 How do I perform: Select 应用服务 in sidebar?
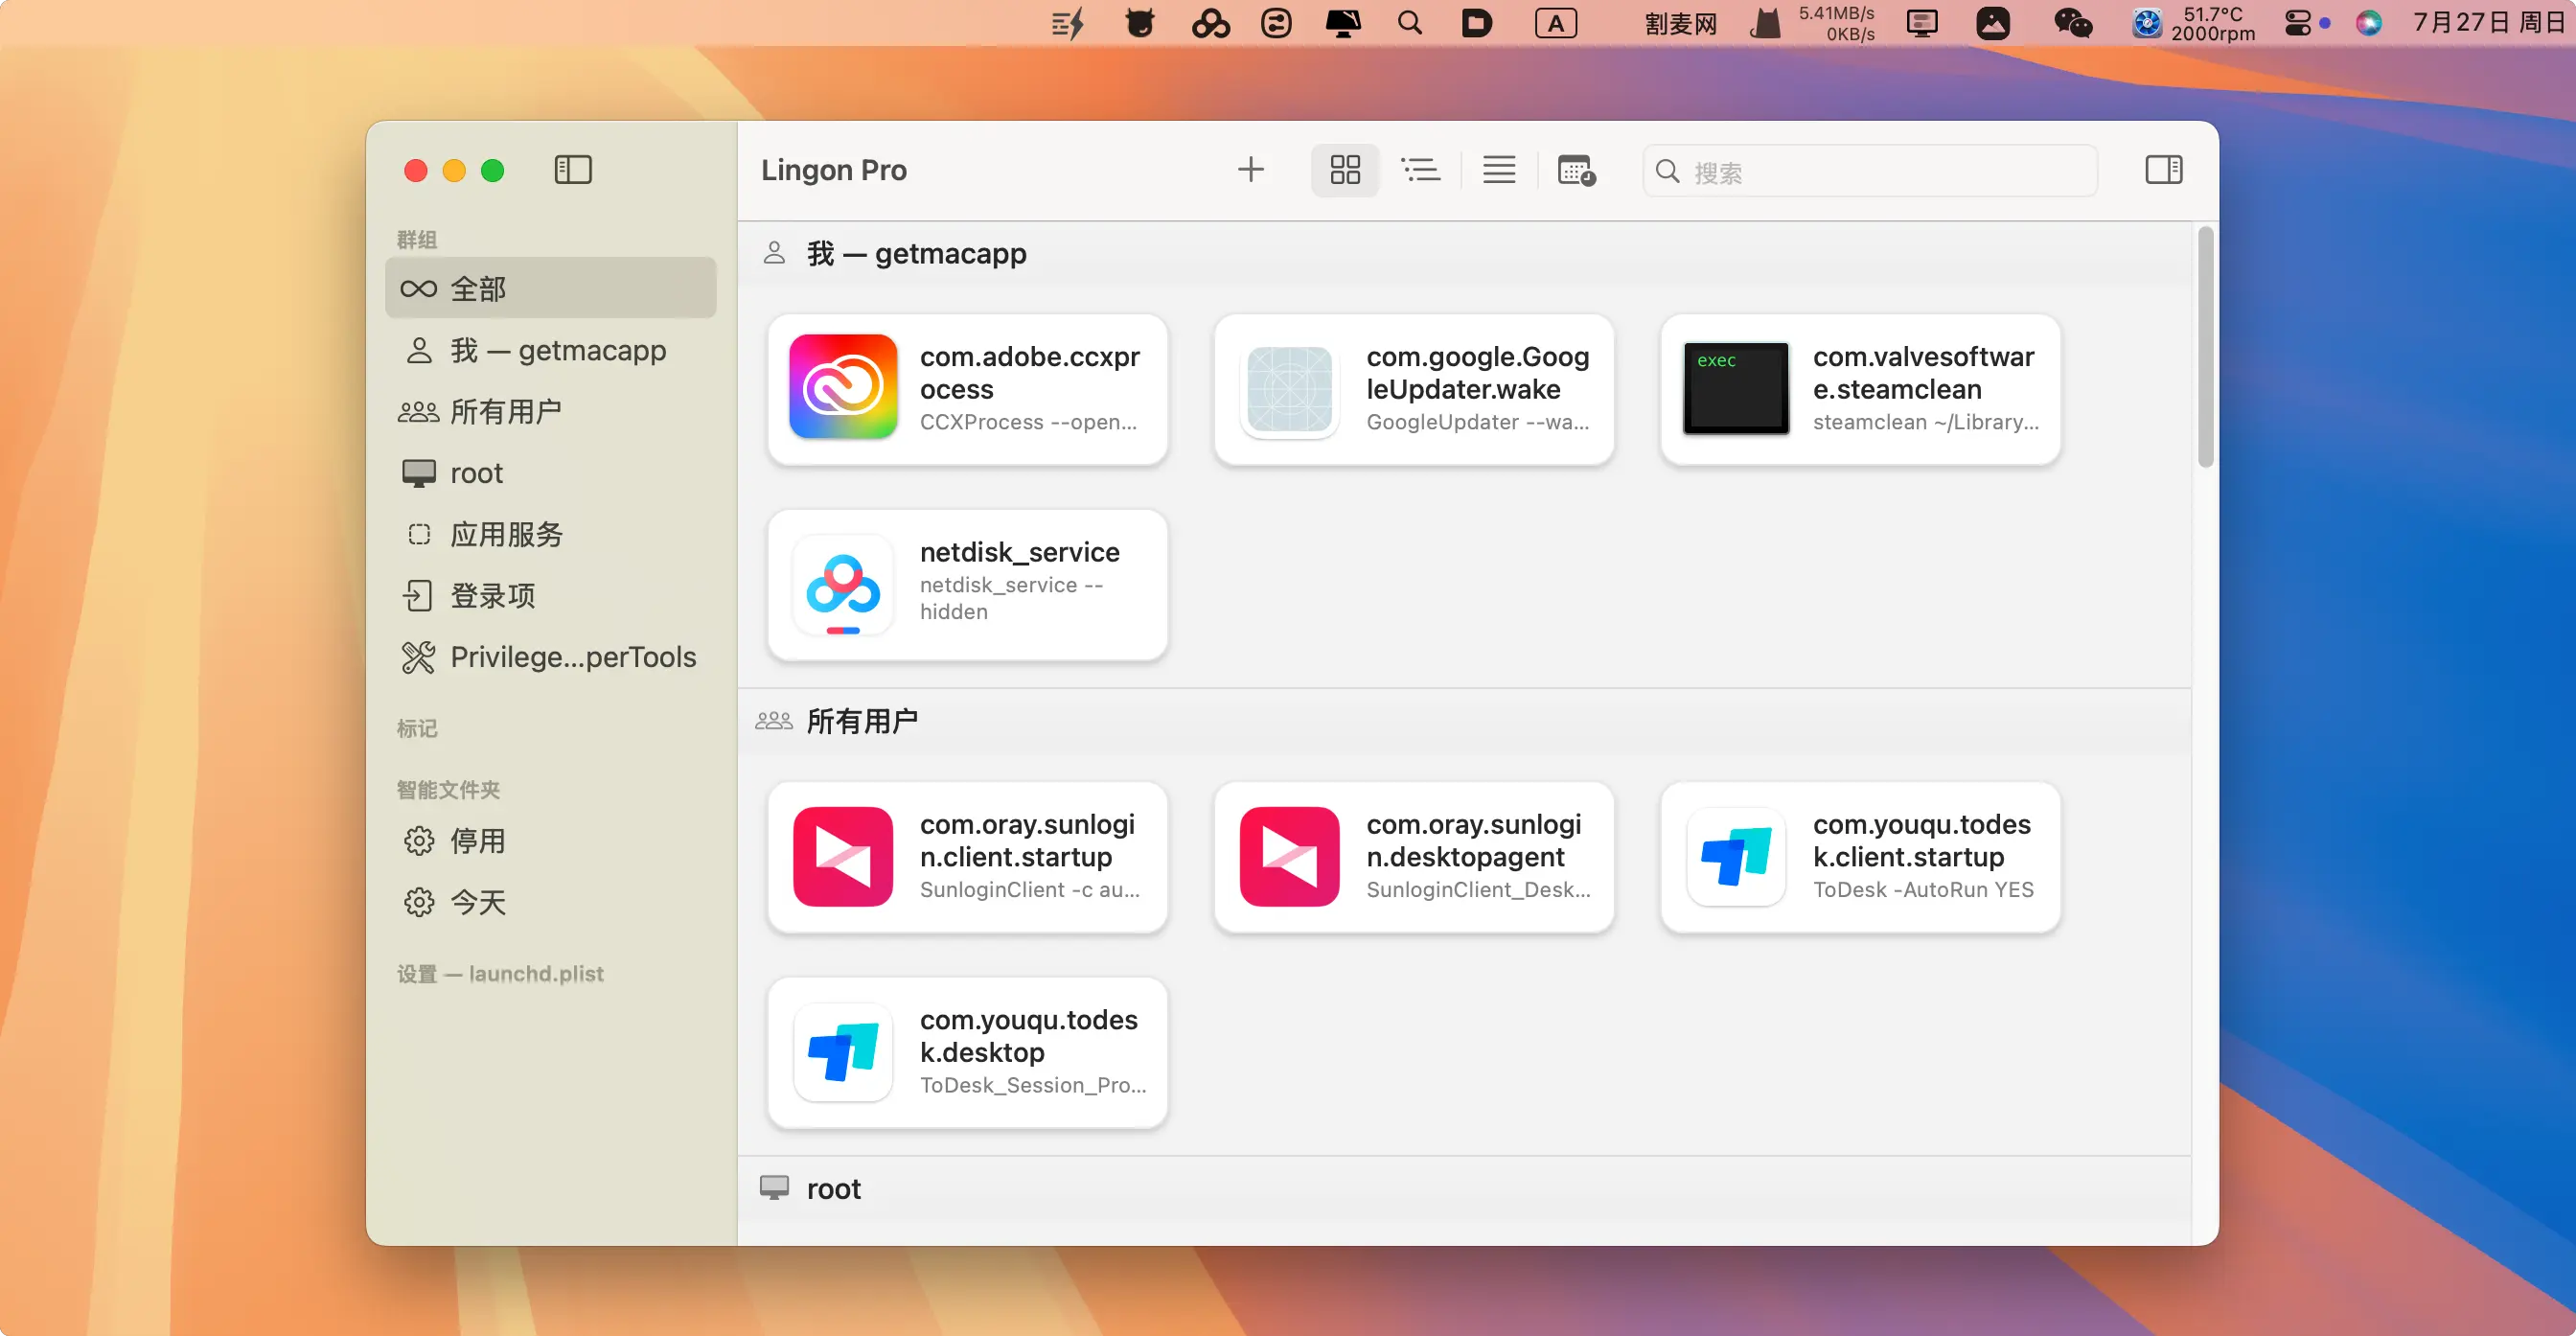(551, 534)
